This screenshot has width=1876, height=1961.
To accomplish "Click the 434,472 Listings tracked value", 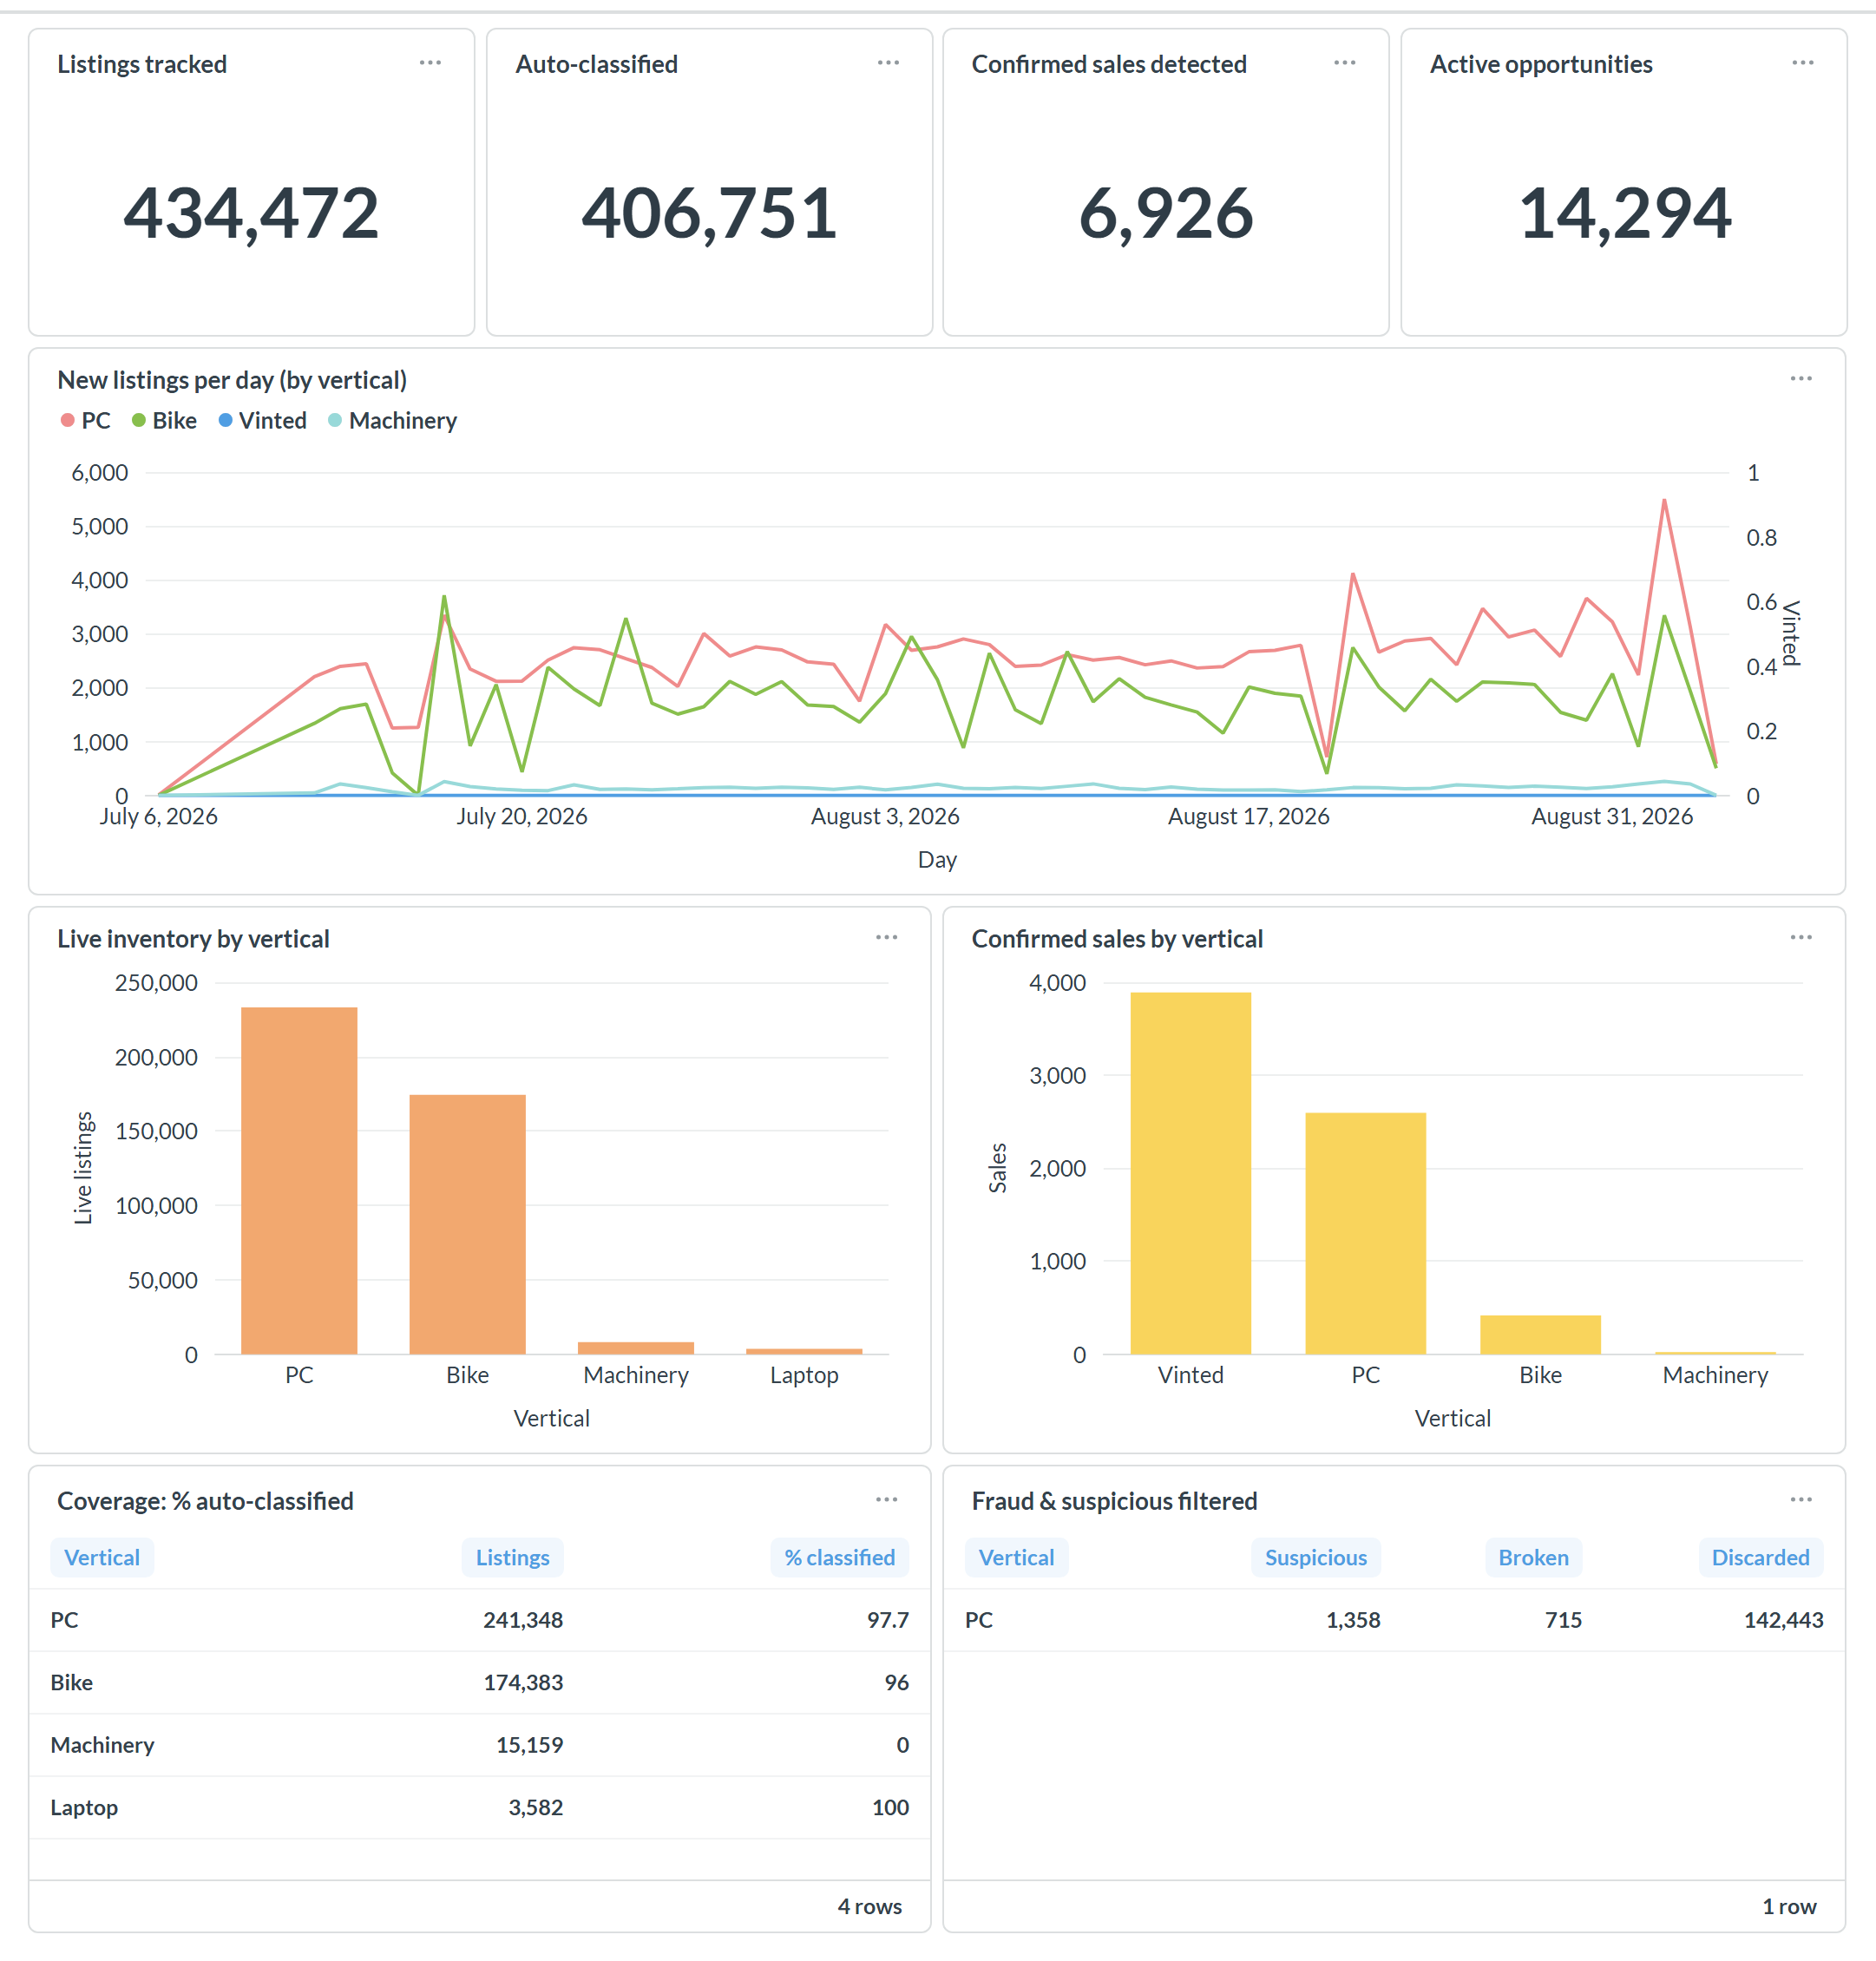I will (x=251, y=213).
